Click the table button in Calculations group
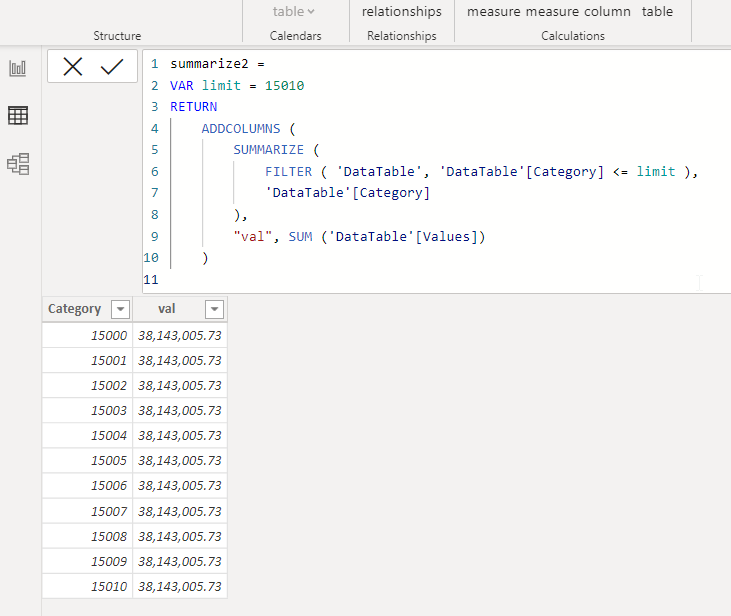Screen dimensions: 731x616 pyautogui.click(x=657, y=11)
